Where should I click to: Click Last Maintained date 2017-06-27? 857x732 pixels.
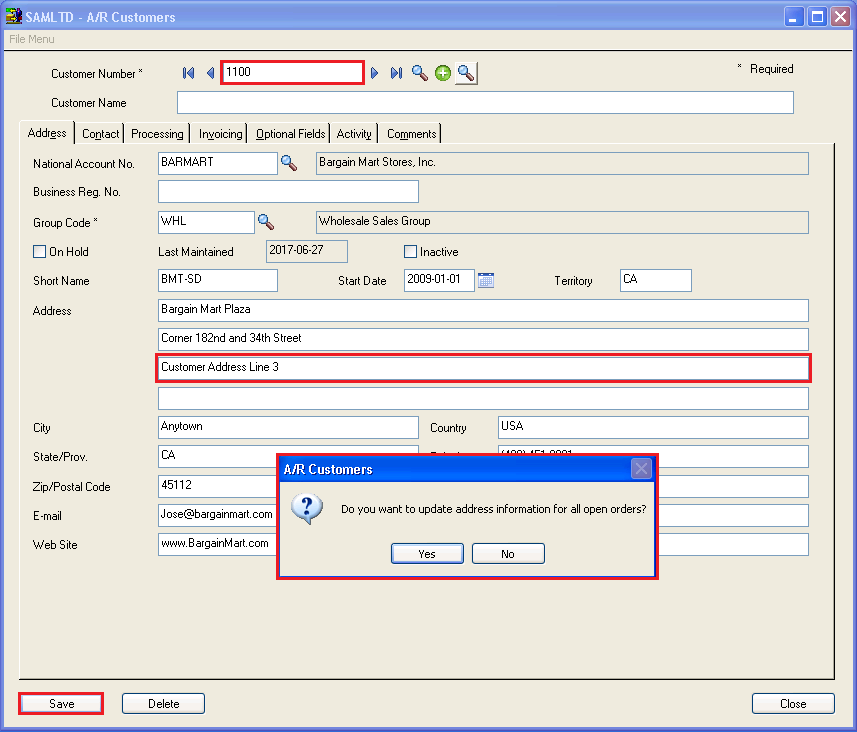click(307, 251)
